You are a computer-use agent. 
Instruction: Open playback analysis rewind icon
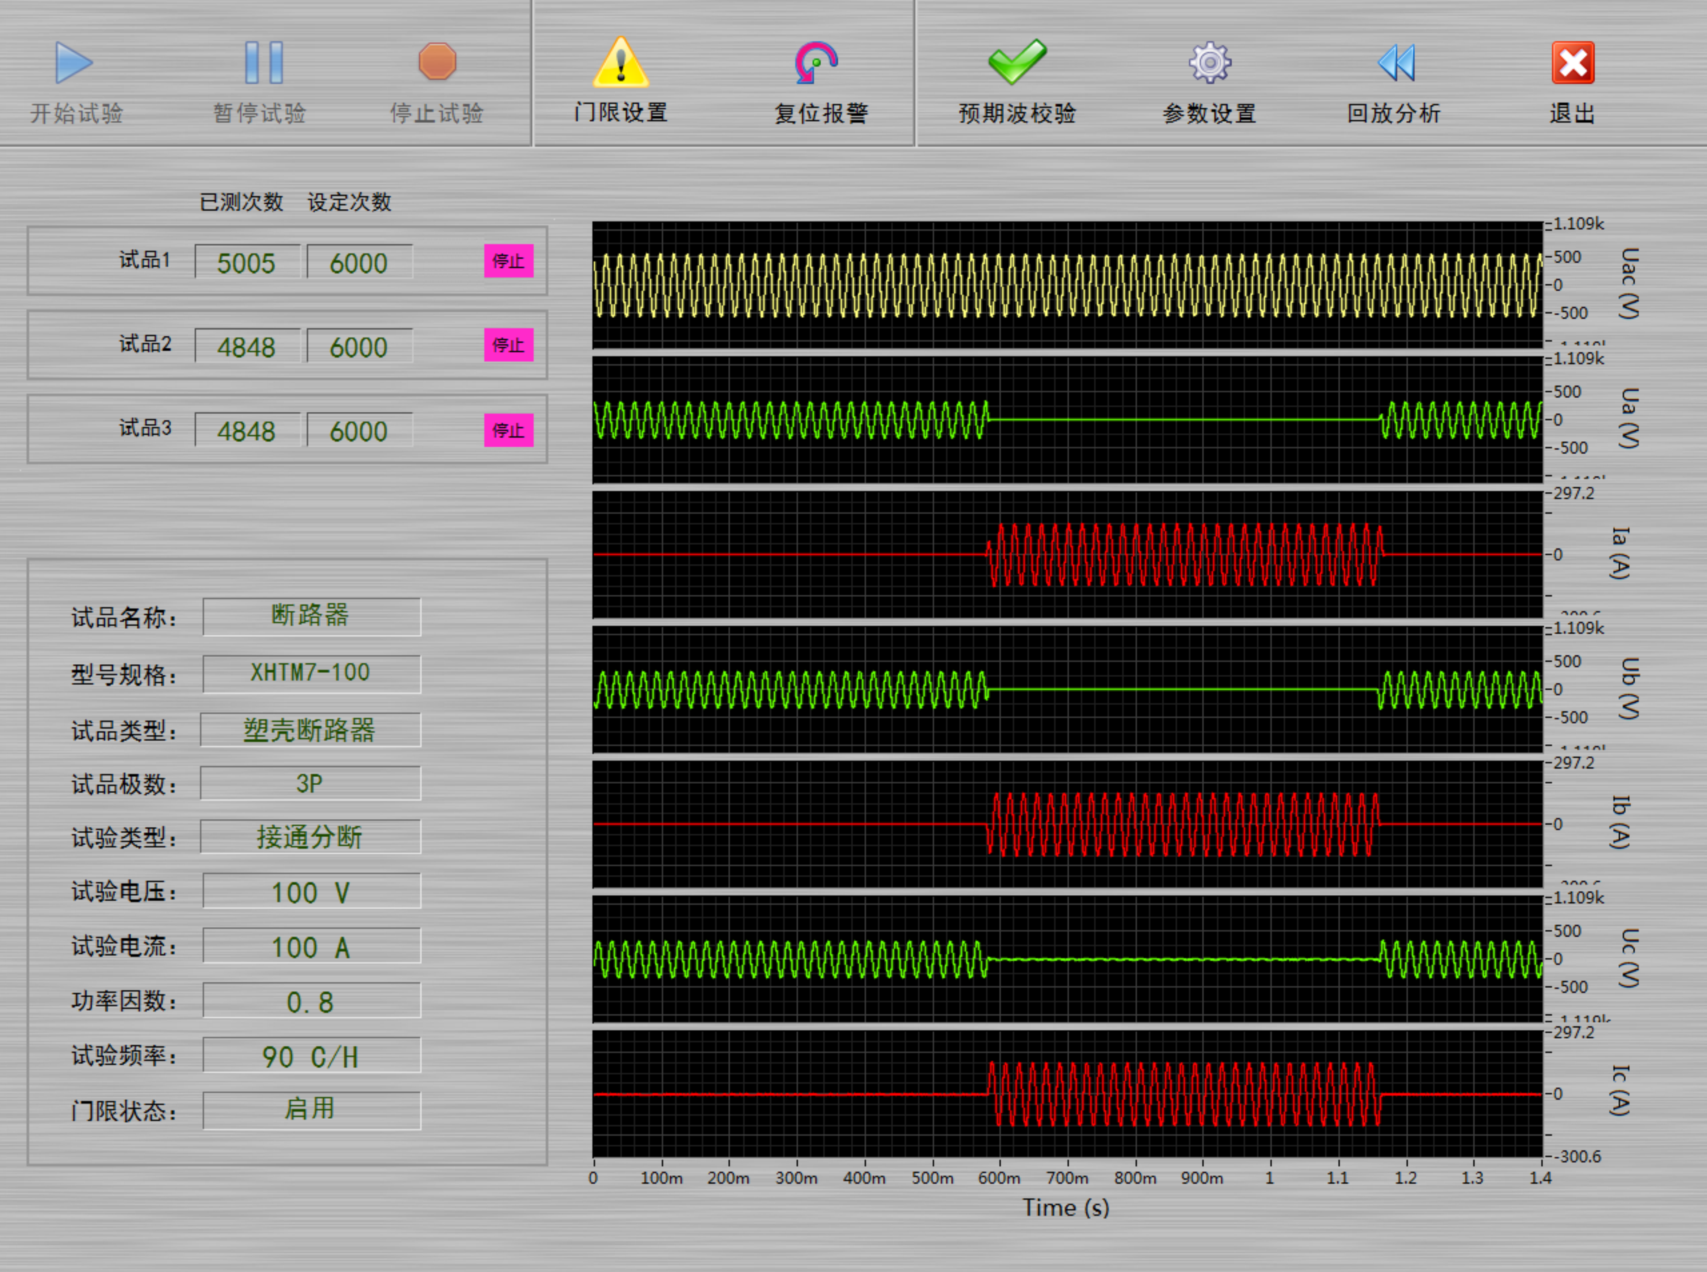1396,64
